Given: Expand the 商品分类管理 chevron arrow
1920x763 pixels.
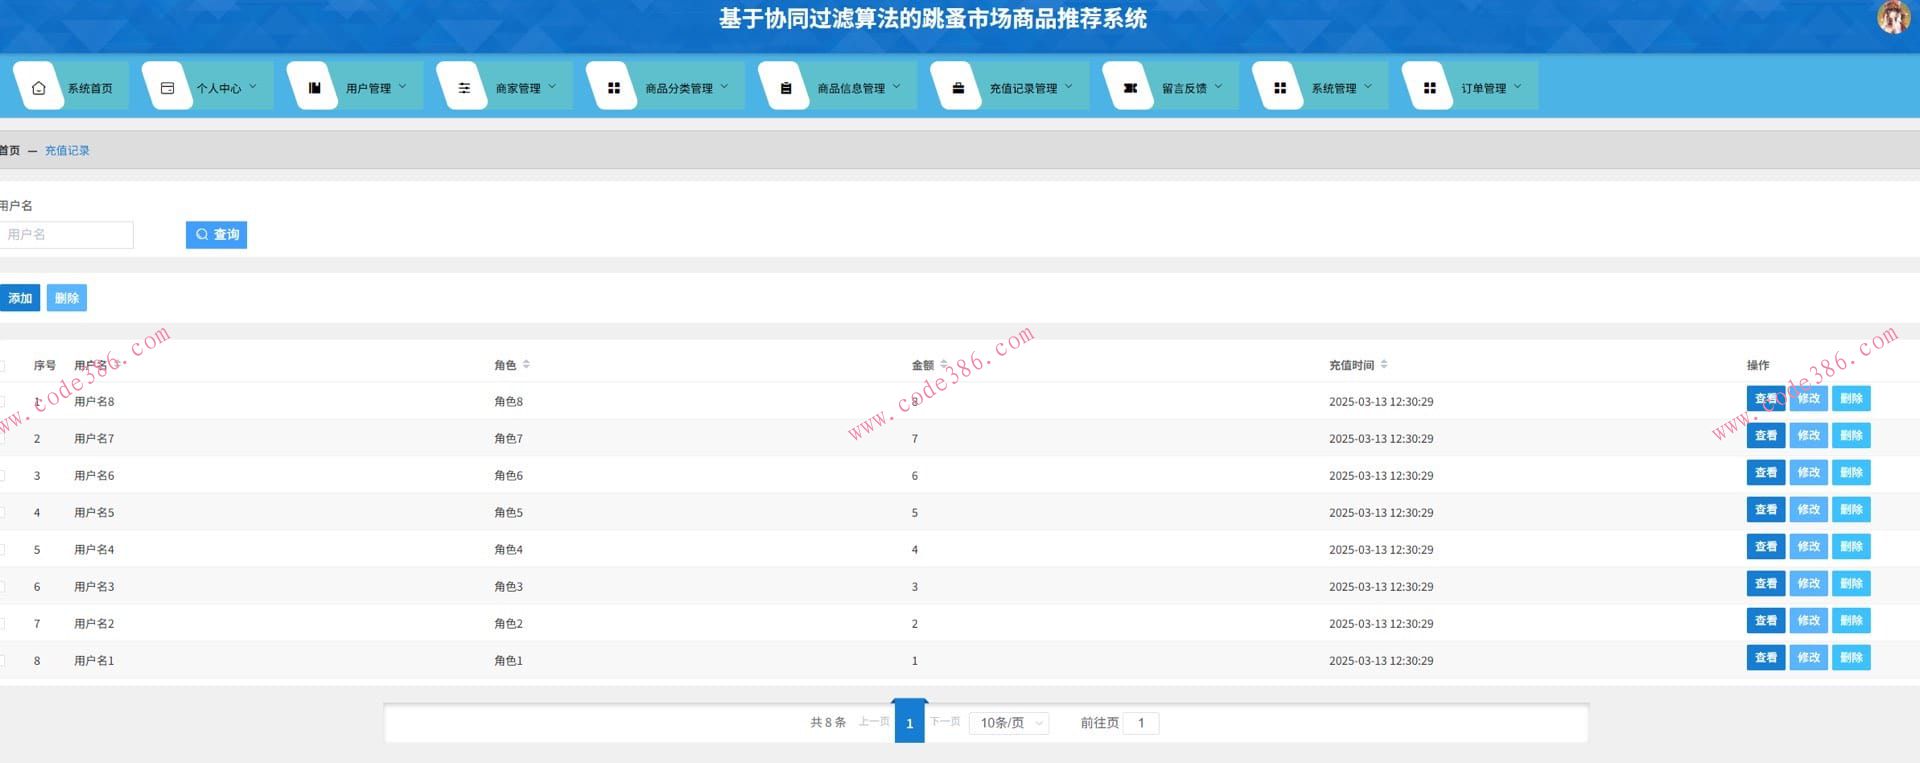Looking at the screenshot, I should coord(724,87).
